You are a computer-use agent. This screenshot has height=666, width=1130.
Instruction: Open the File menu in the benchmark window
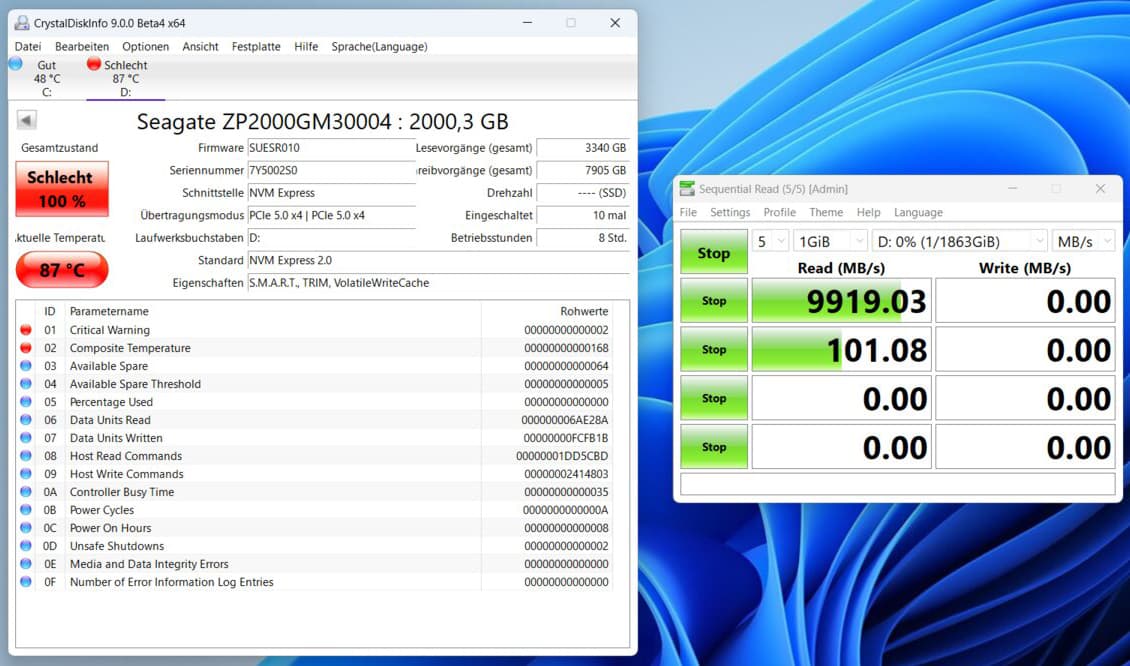(688, 213)
